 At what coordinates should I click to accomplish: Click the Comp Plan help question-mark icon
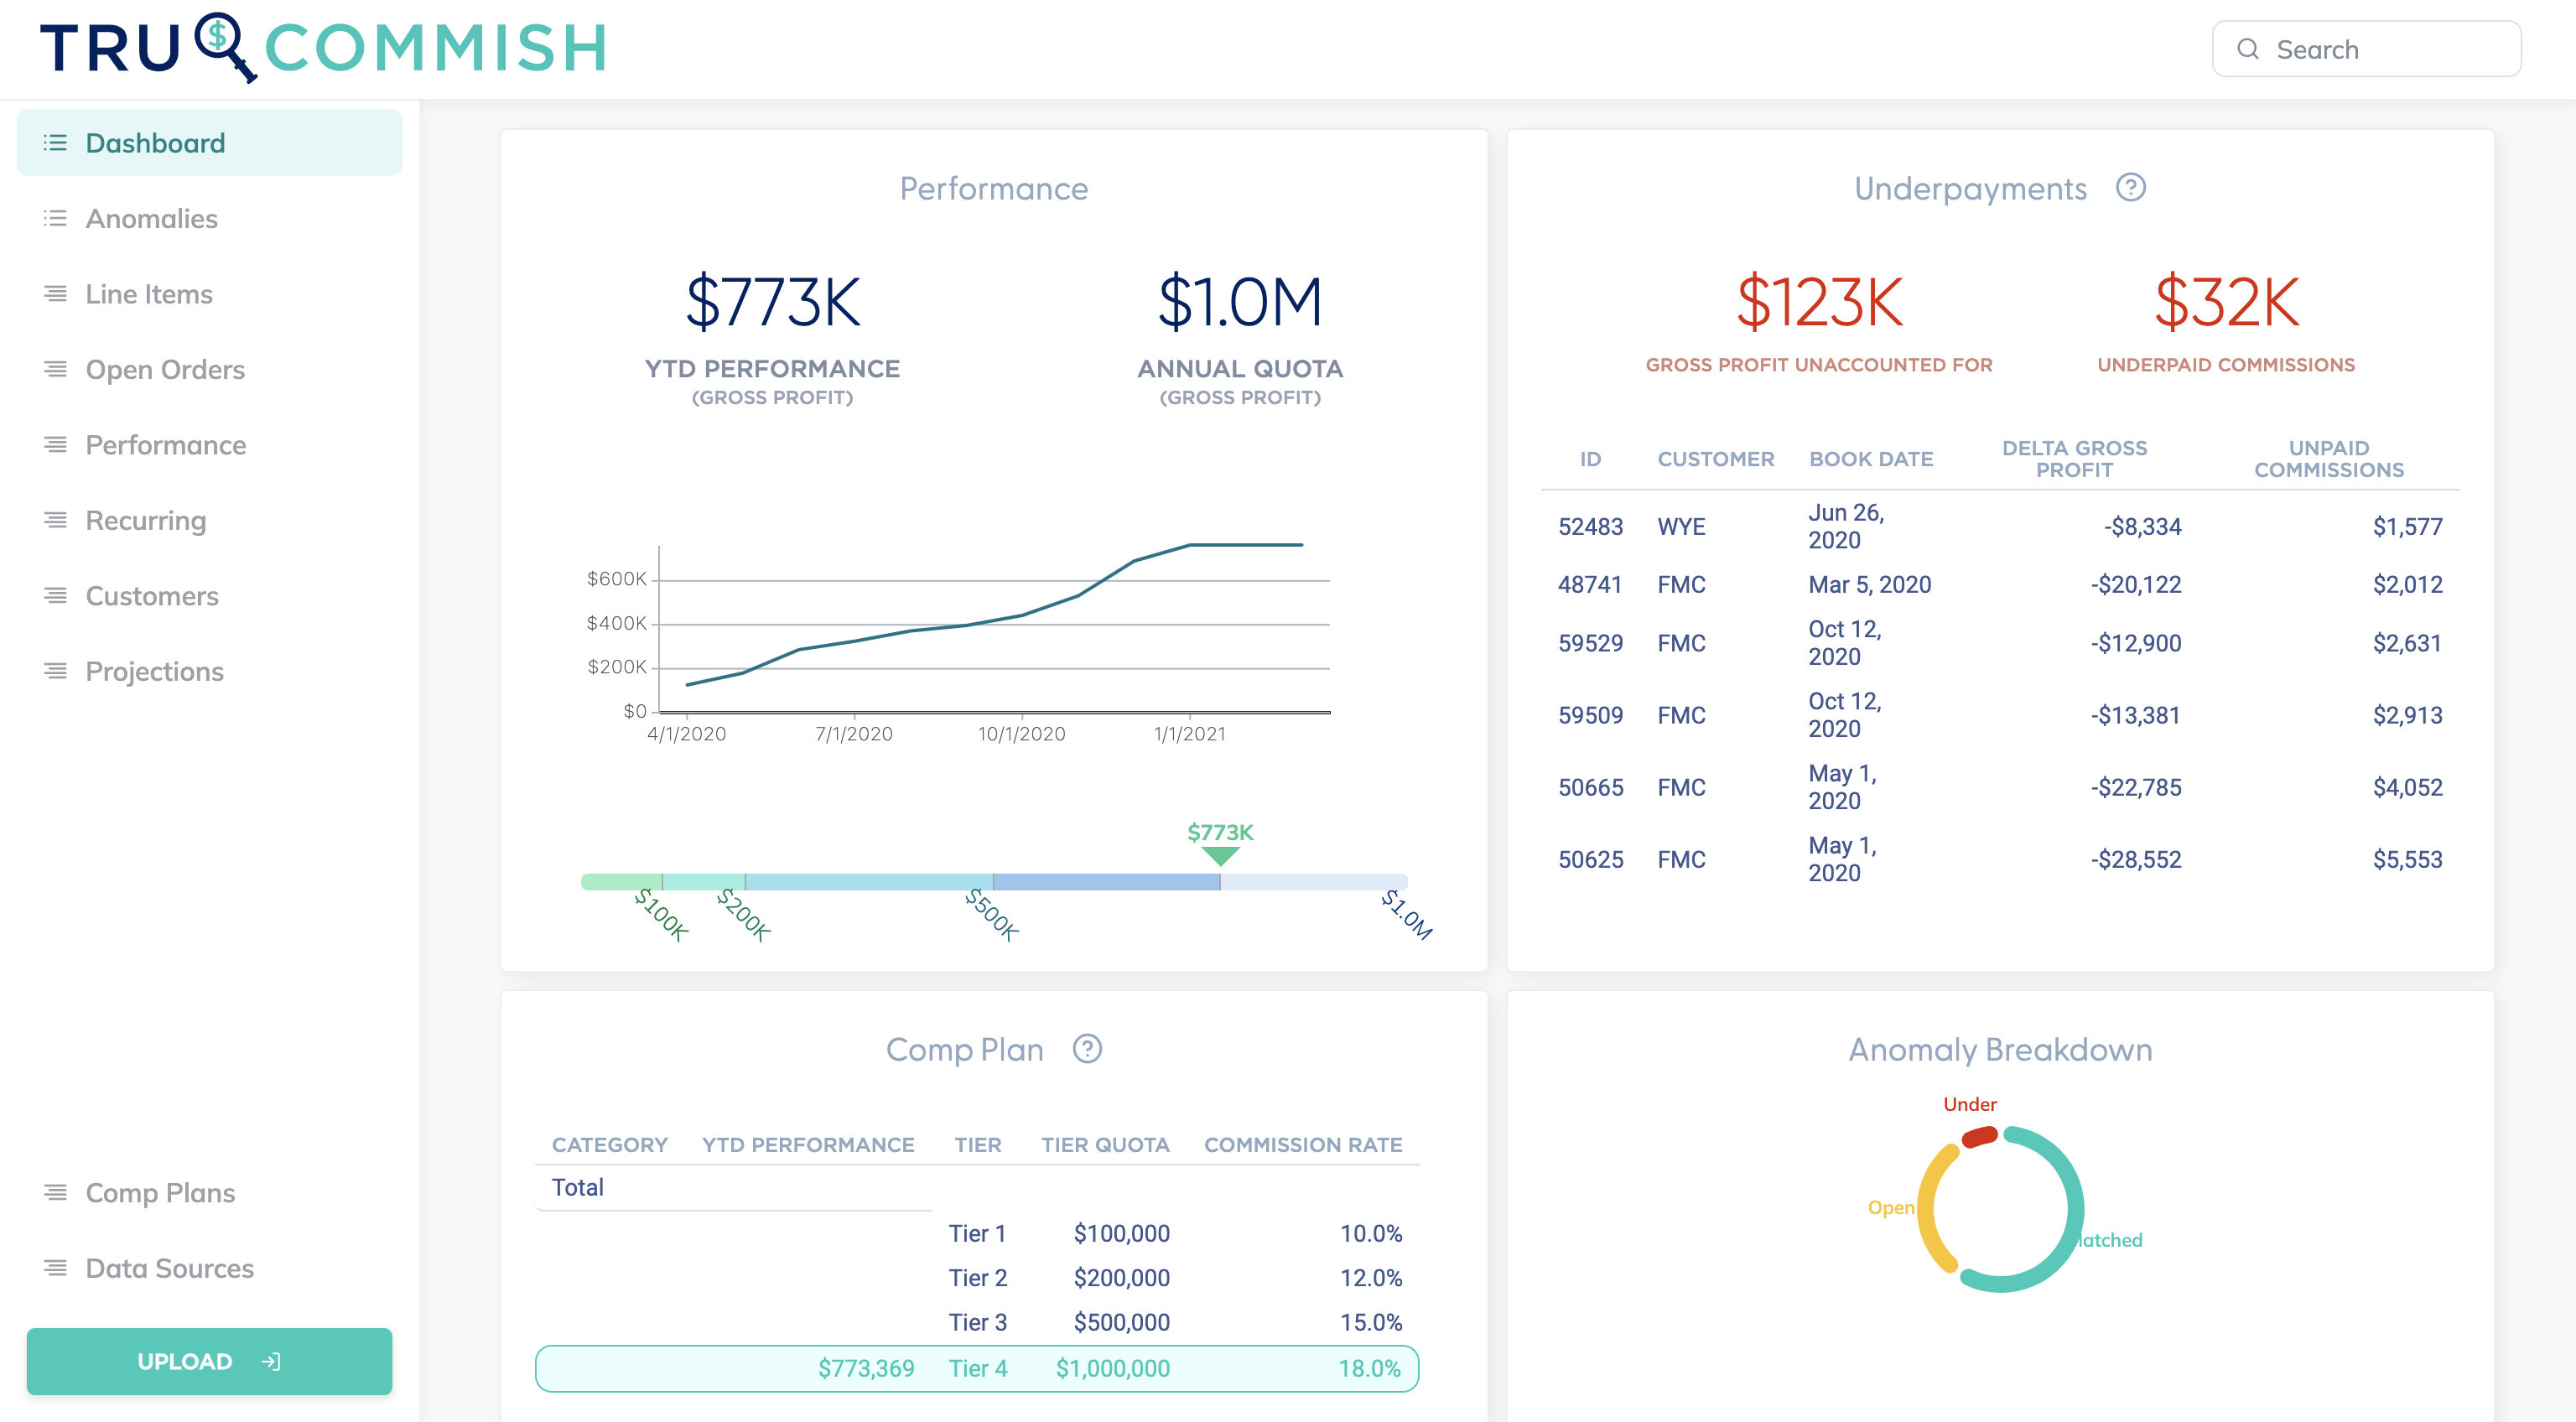pos(1087,1049)
